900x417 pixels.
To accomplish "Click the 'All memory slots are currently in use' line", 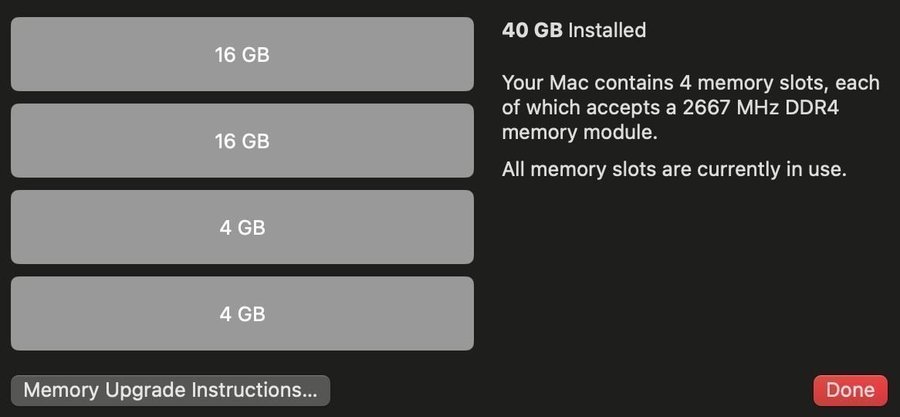I will tap(674, 170).
